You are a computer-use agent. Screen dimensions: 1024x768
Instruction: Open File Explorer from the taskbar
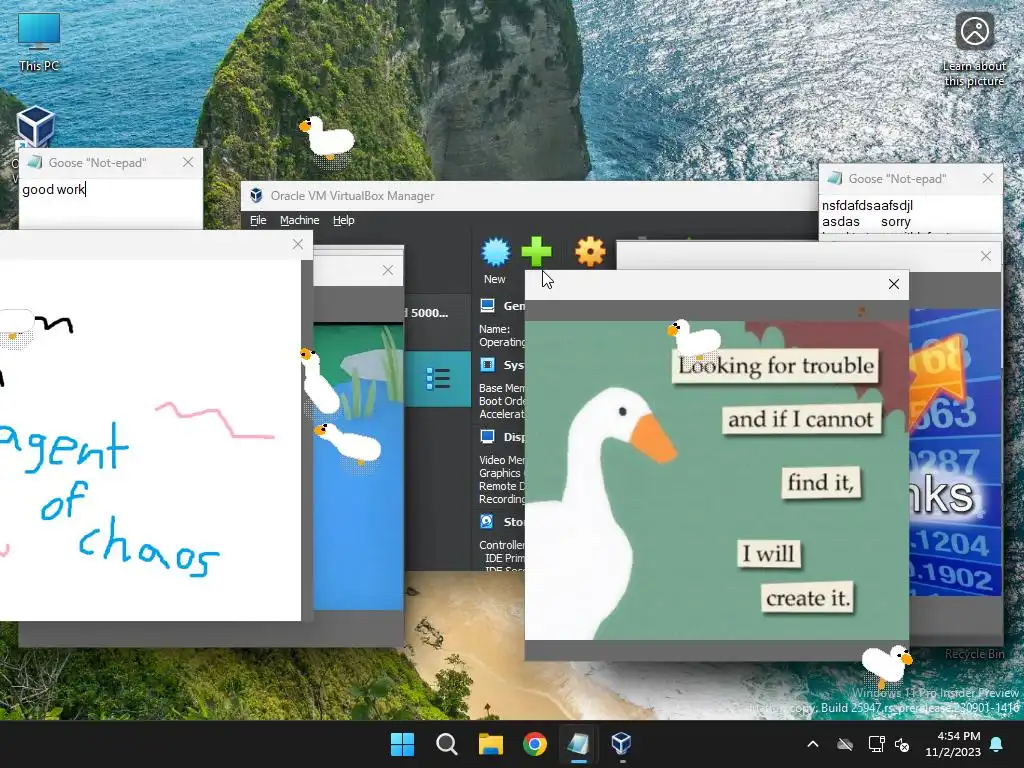[490, 744]
